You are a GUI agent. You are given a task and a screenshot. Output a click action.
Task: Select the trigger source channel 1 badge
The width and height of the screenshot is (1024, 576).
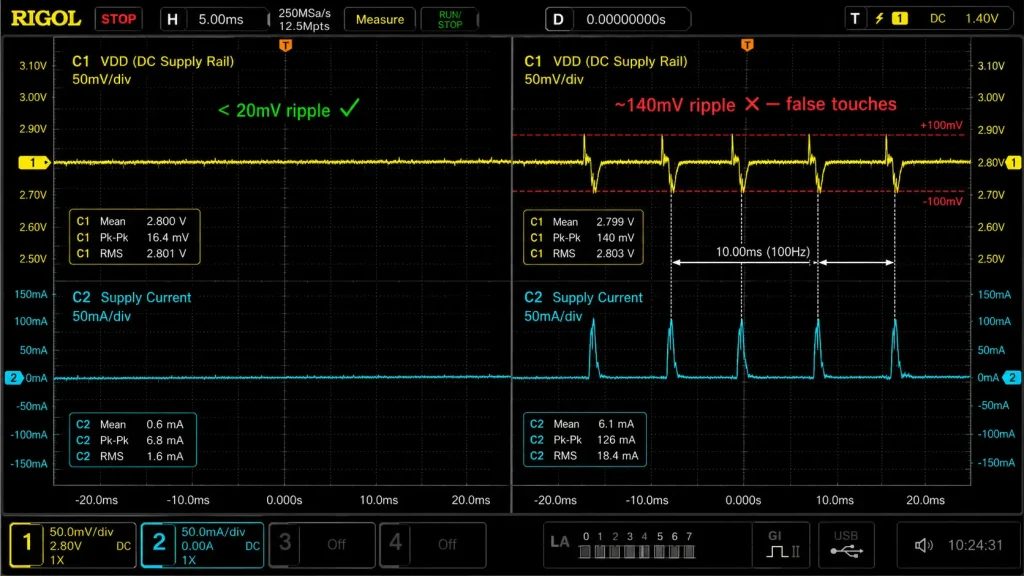point(900,19)
